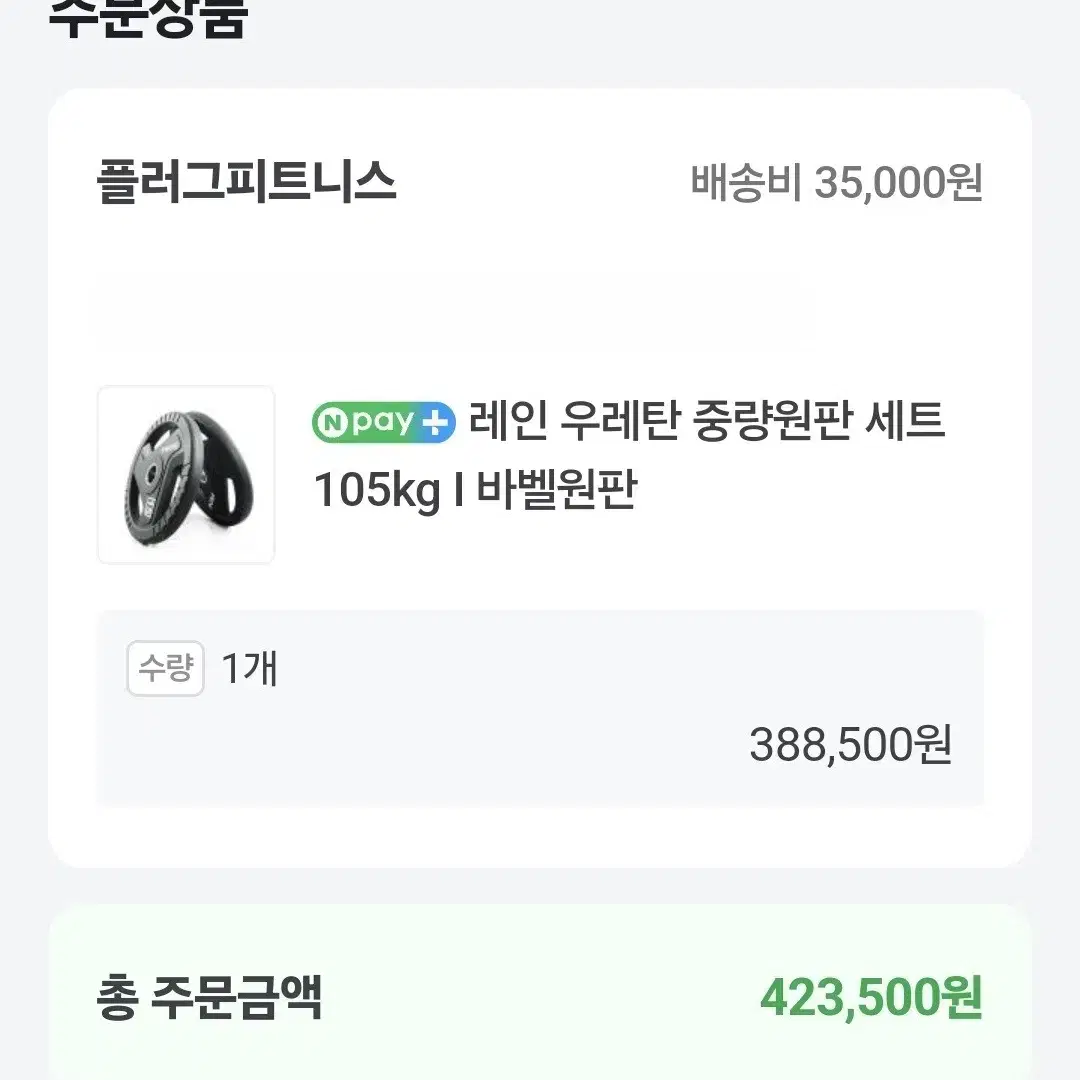Click the 105kg 바벨원판 title line
This screenshot has width=1080, height=1080.
pos(475,490)
